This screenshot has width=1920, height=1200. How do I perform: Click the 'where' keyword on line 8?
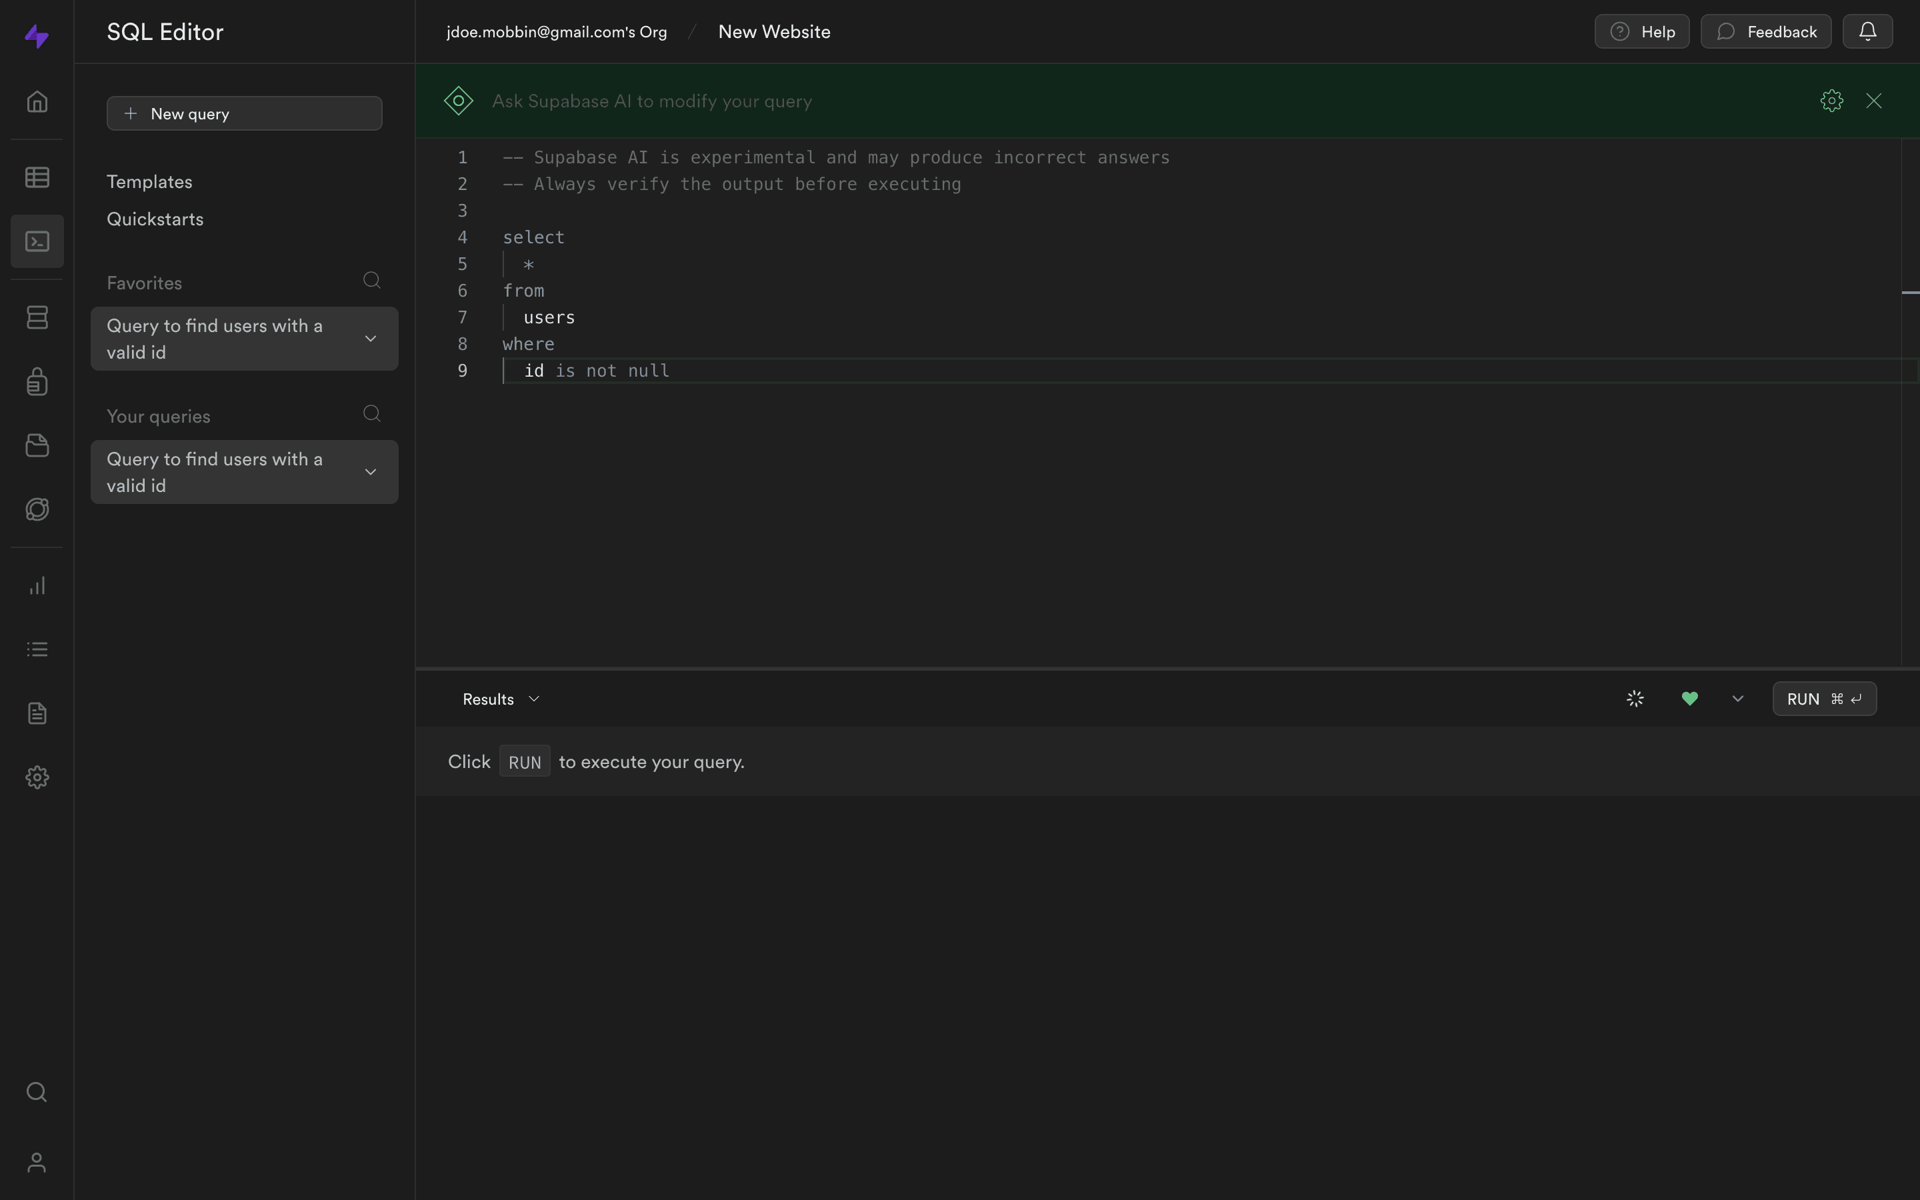[528, 344]
